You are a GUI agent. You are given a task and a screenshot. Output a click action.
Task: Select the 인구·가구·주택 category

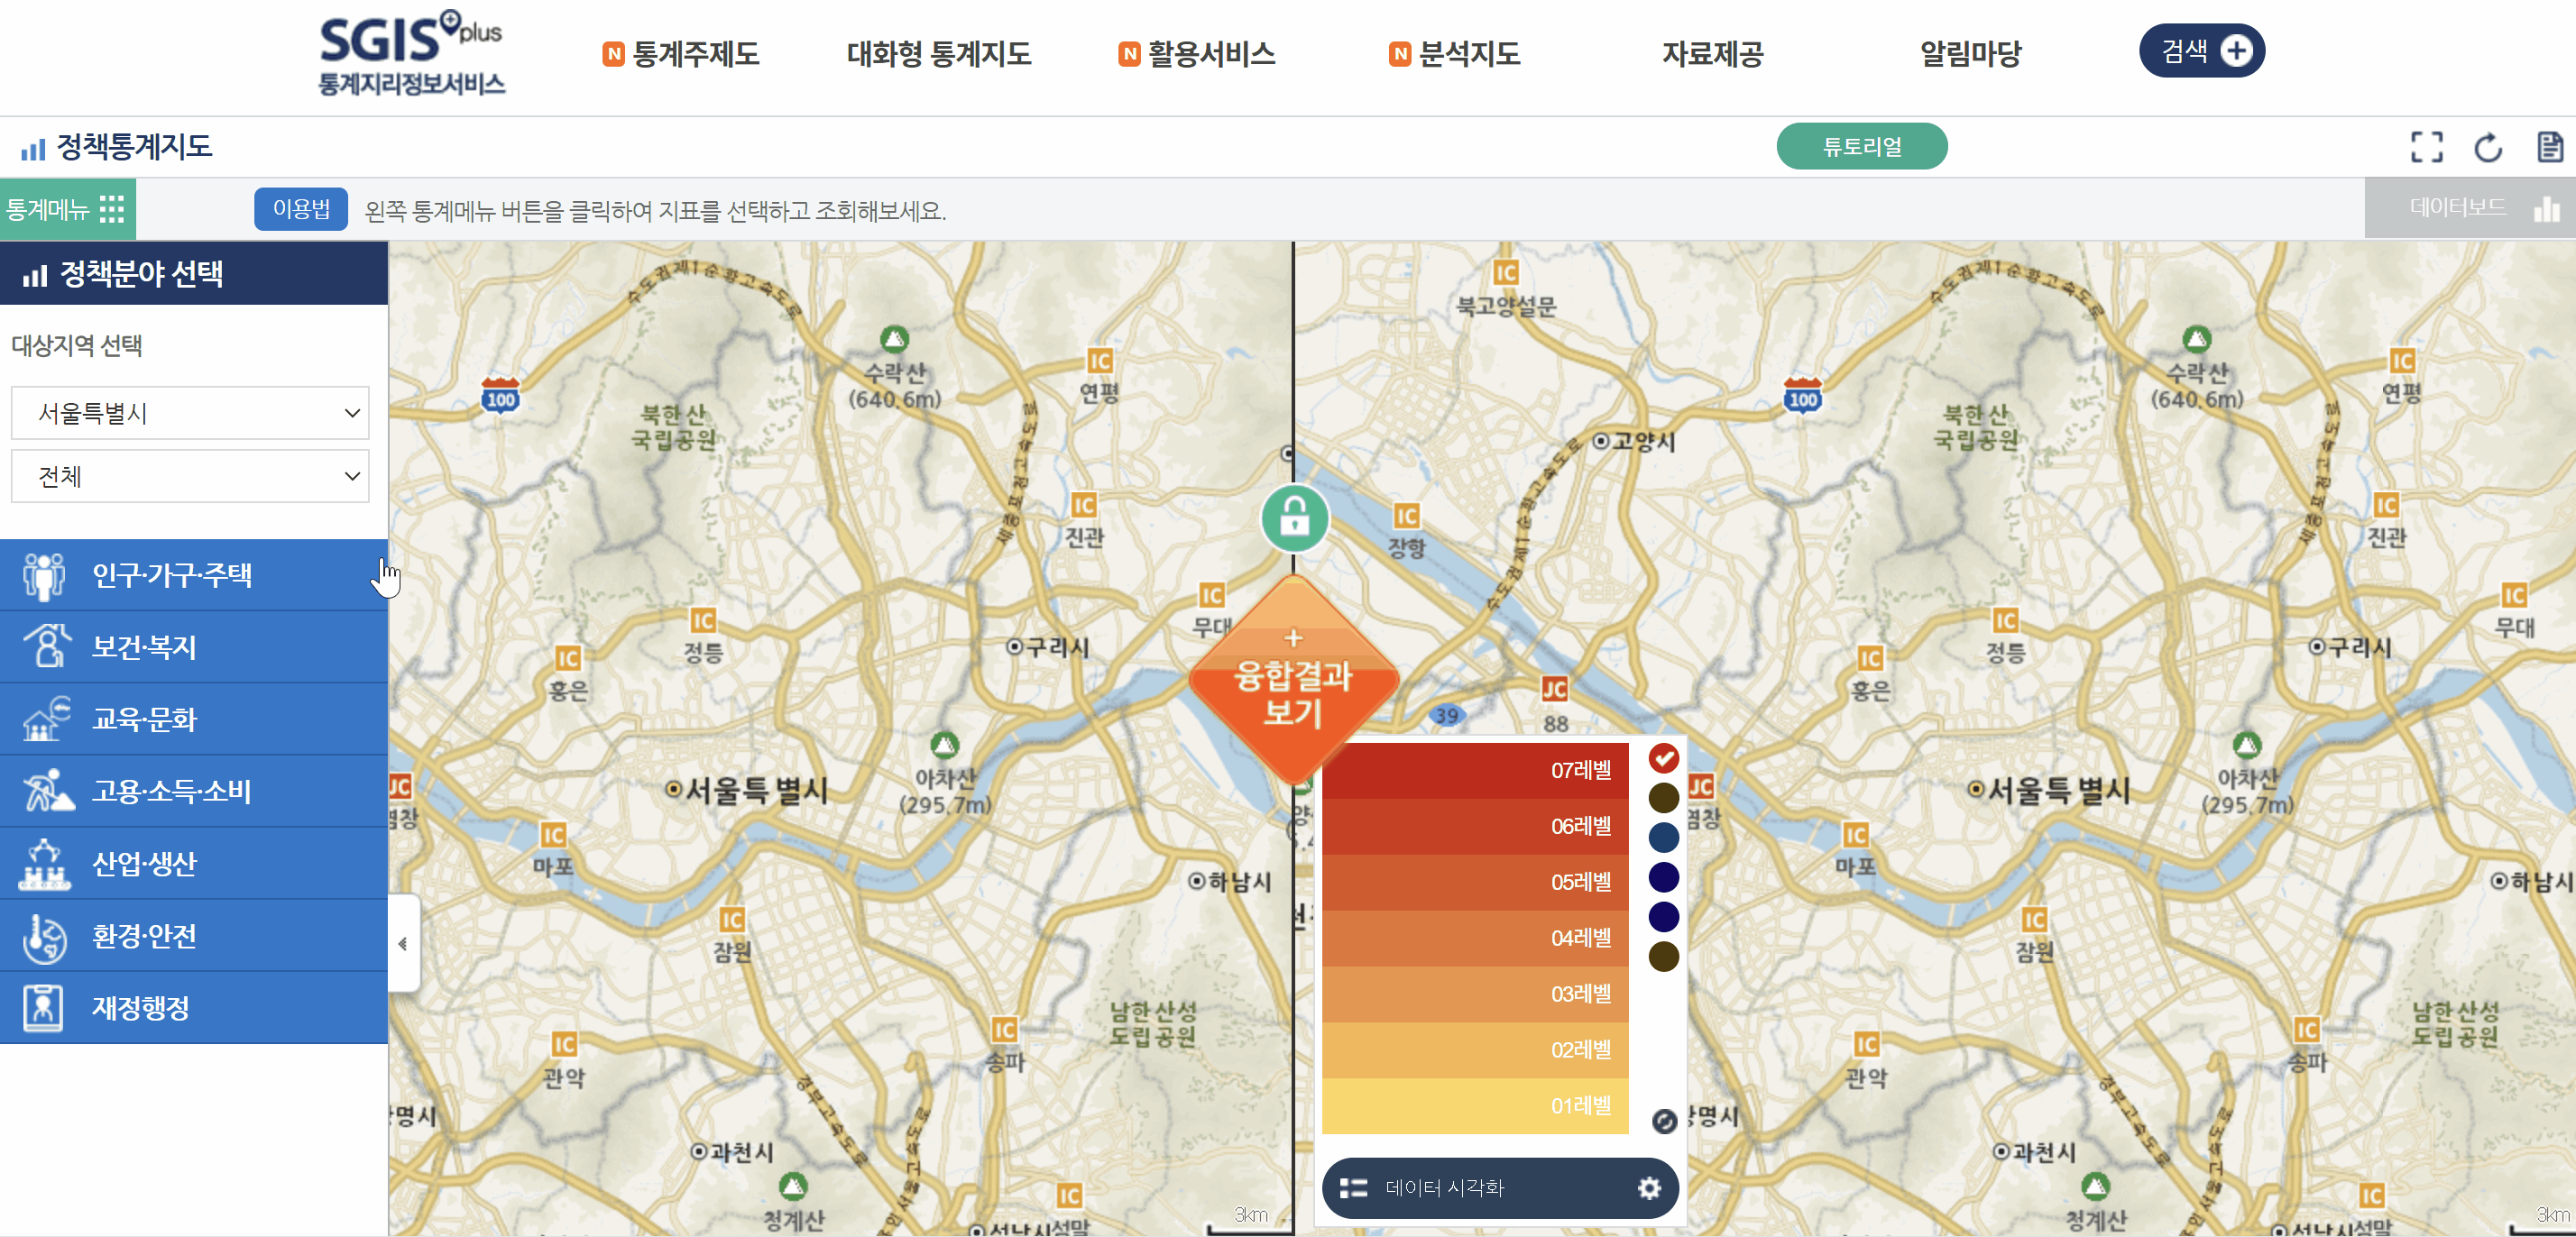pos(194,575)
